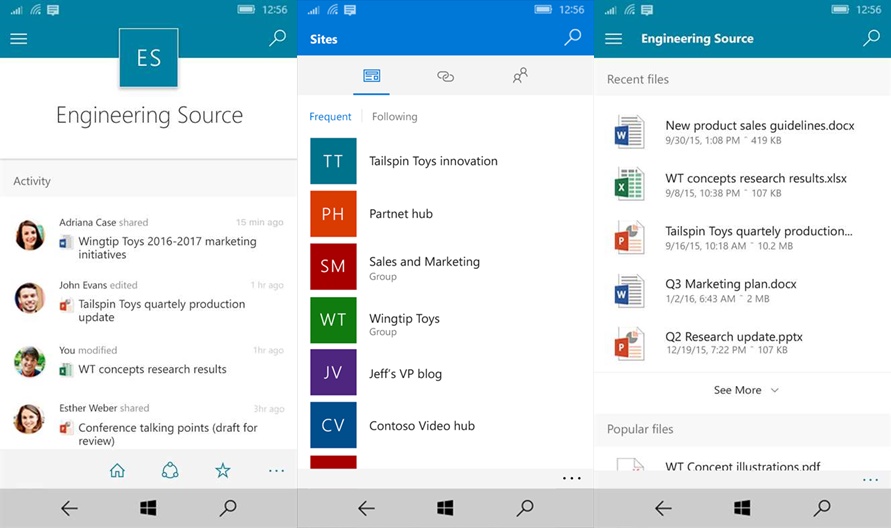Open Q3 Marketing plan.docx file name

[731, 284]
